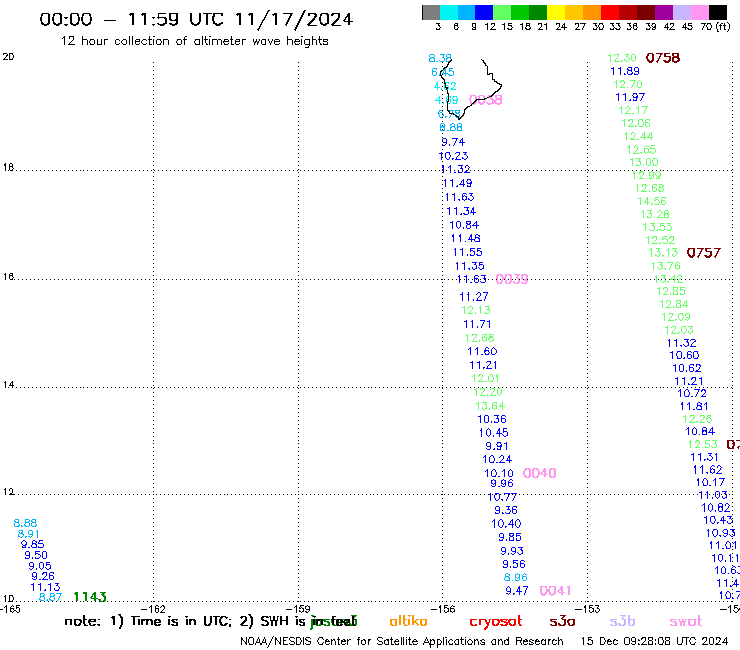Viewport: 740px width, 650px height.
Task: Click the wave height value '11.97'
Action: click(630, 97)
